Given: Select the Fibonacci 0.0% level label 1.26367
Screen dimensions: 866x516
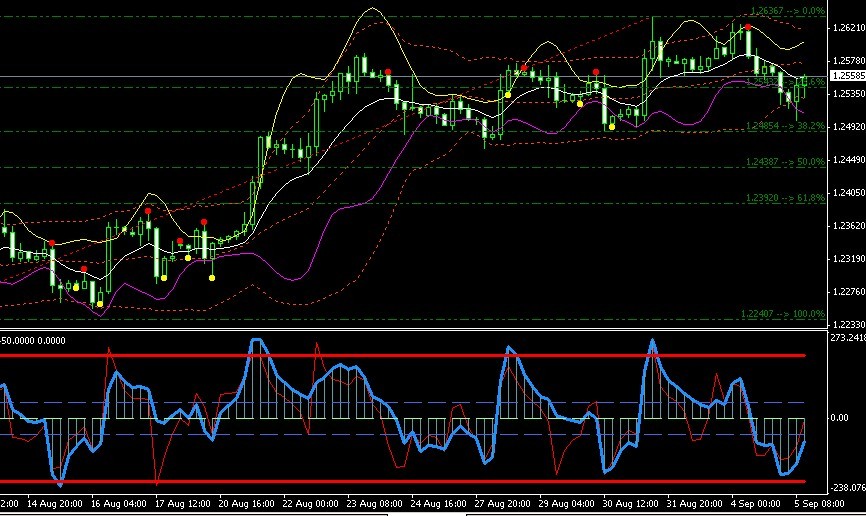Looking at the screenshot, I should tap(788, 10).
